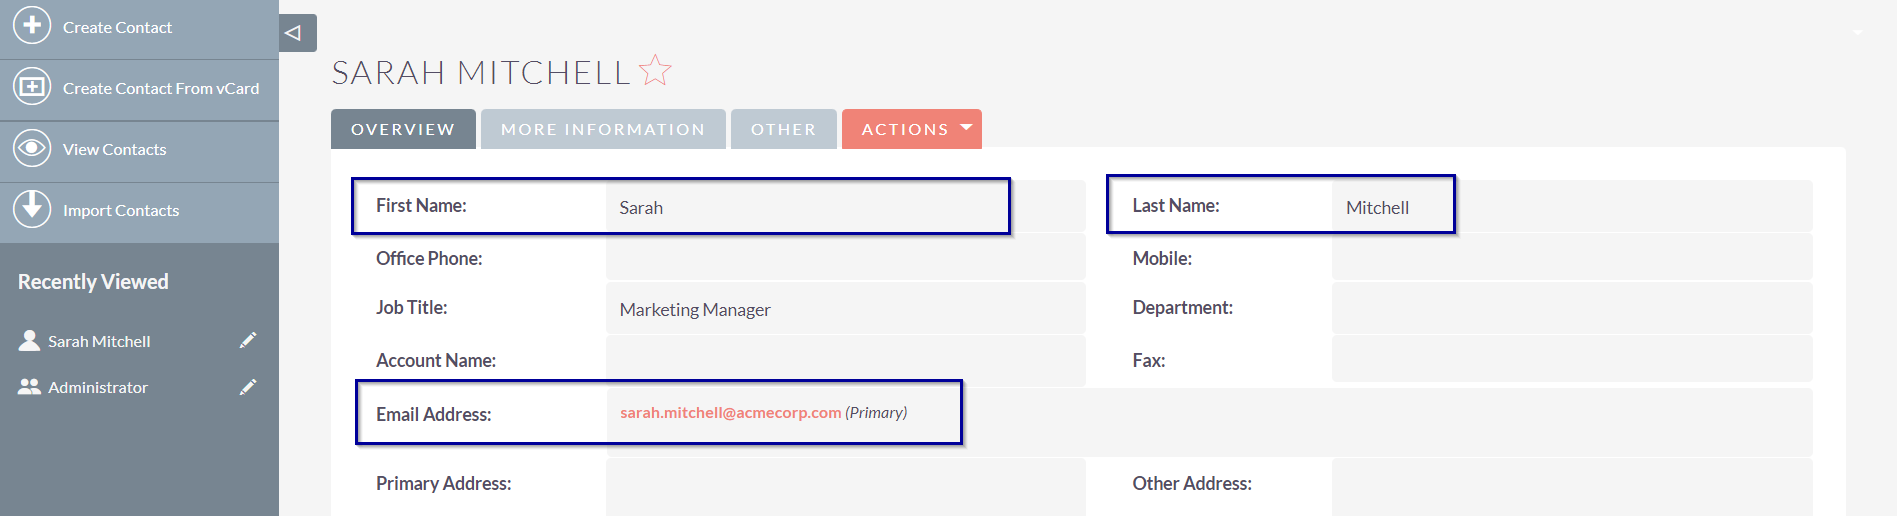This screenshot has width=1897, height=516.
Task: Click sarah.mitchell@acmecorp.com email link
Action: pyautogui.click(x=730, y=412)
